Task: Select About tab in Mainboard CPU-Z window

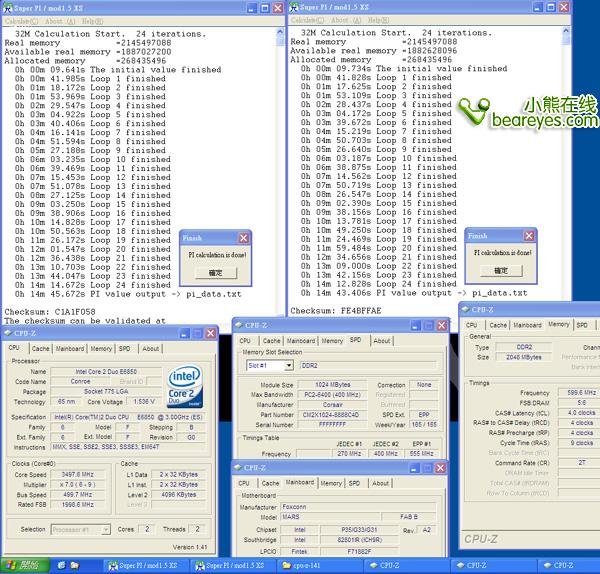Action: (x=380, y=483)
